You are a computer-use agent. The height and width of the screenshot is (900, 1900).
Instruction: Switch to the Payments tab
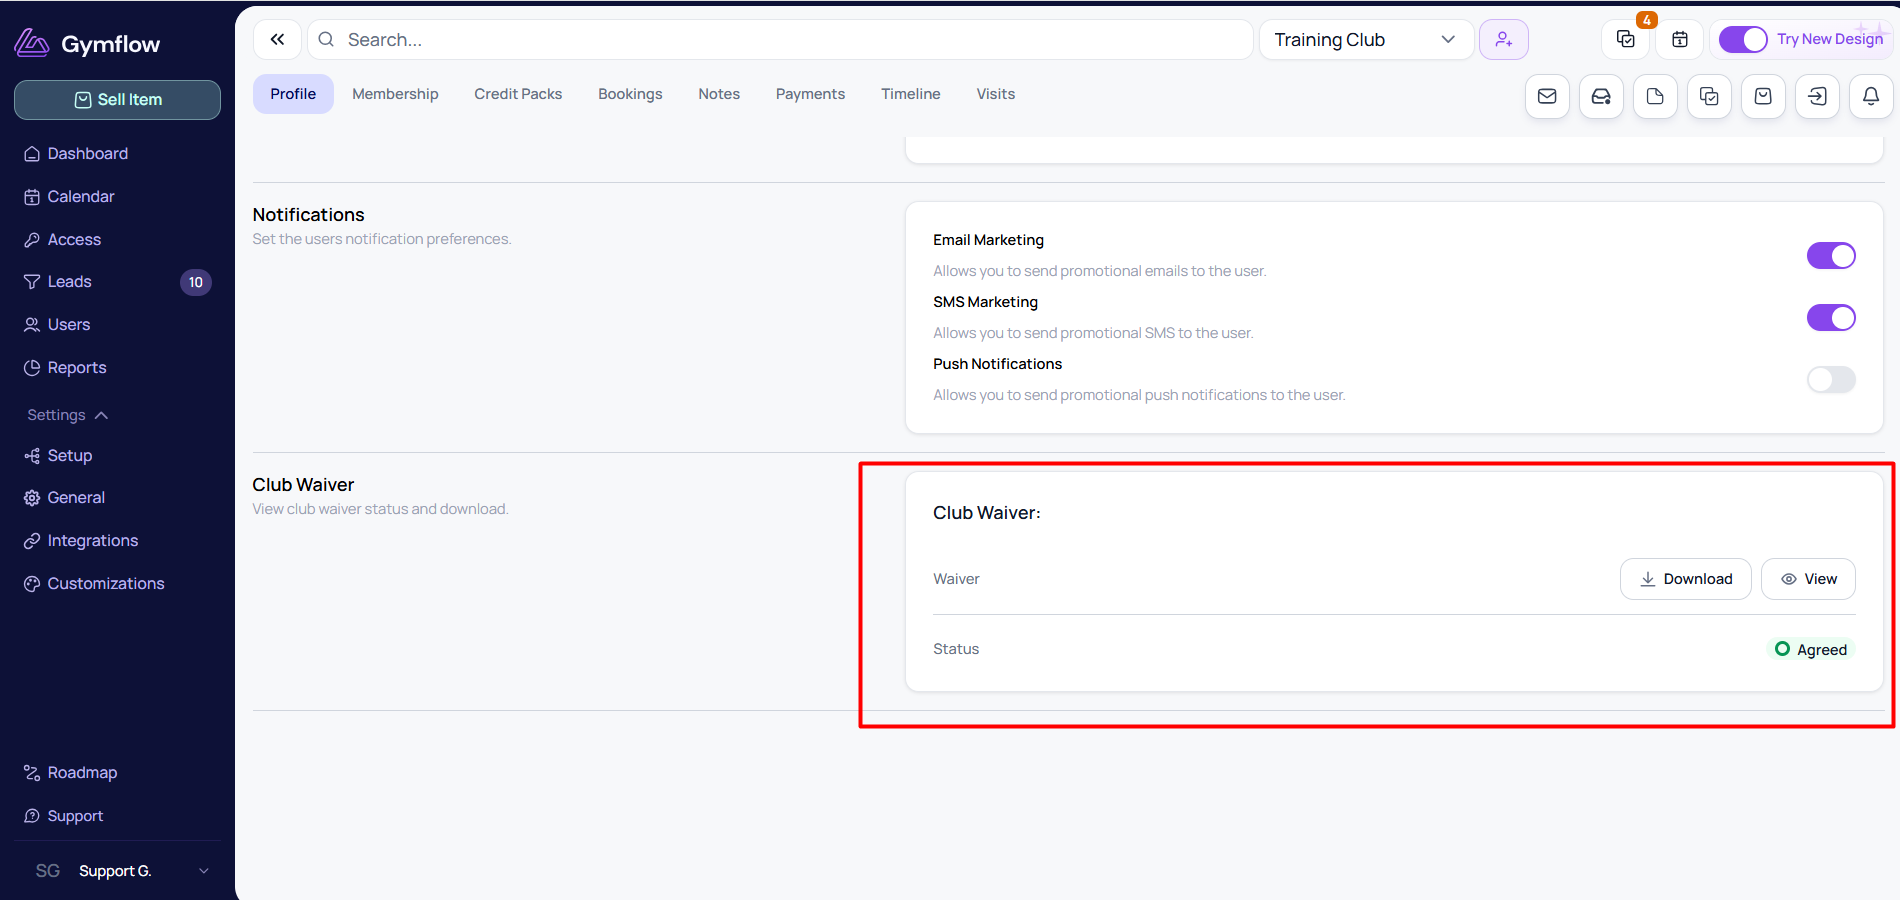click(x=810, y=94)
